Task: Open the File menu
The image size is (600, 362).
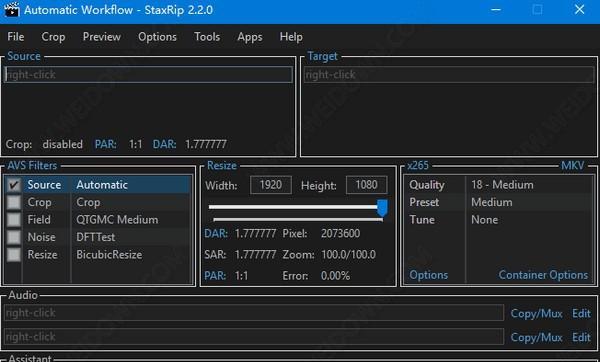Action: [x=16, y=37]
